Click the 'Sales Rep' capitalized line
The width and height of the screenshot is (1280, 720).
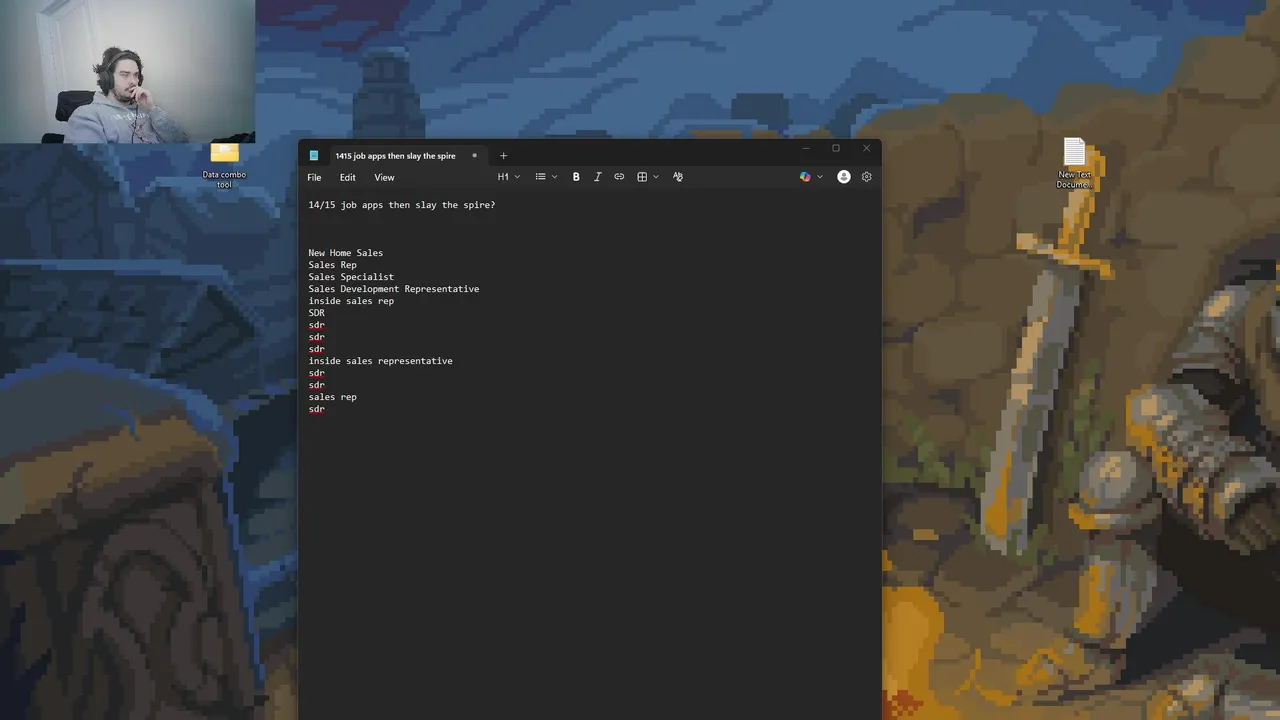(x=332, y=265)
